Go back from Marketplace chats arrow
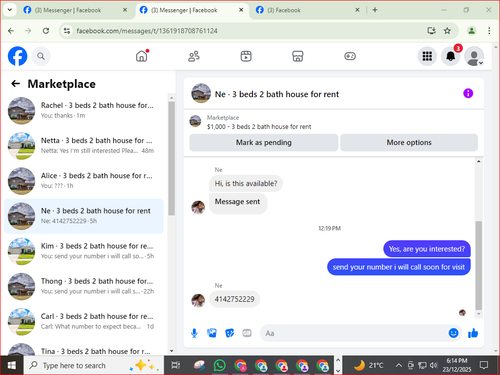This screenshot has width=500, height=375. [15, 84]
